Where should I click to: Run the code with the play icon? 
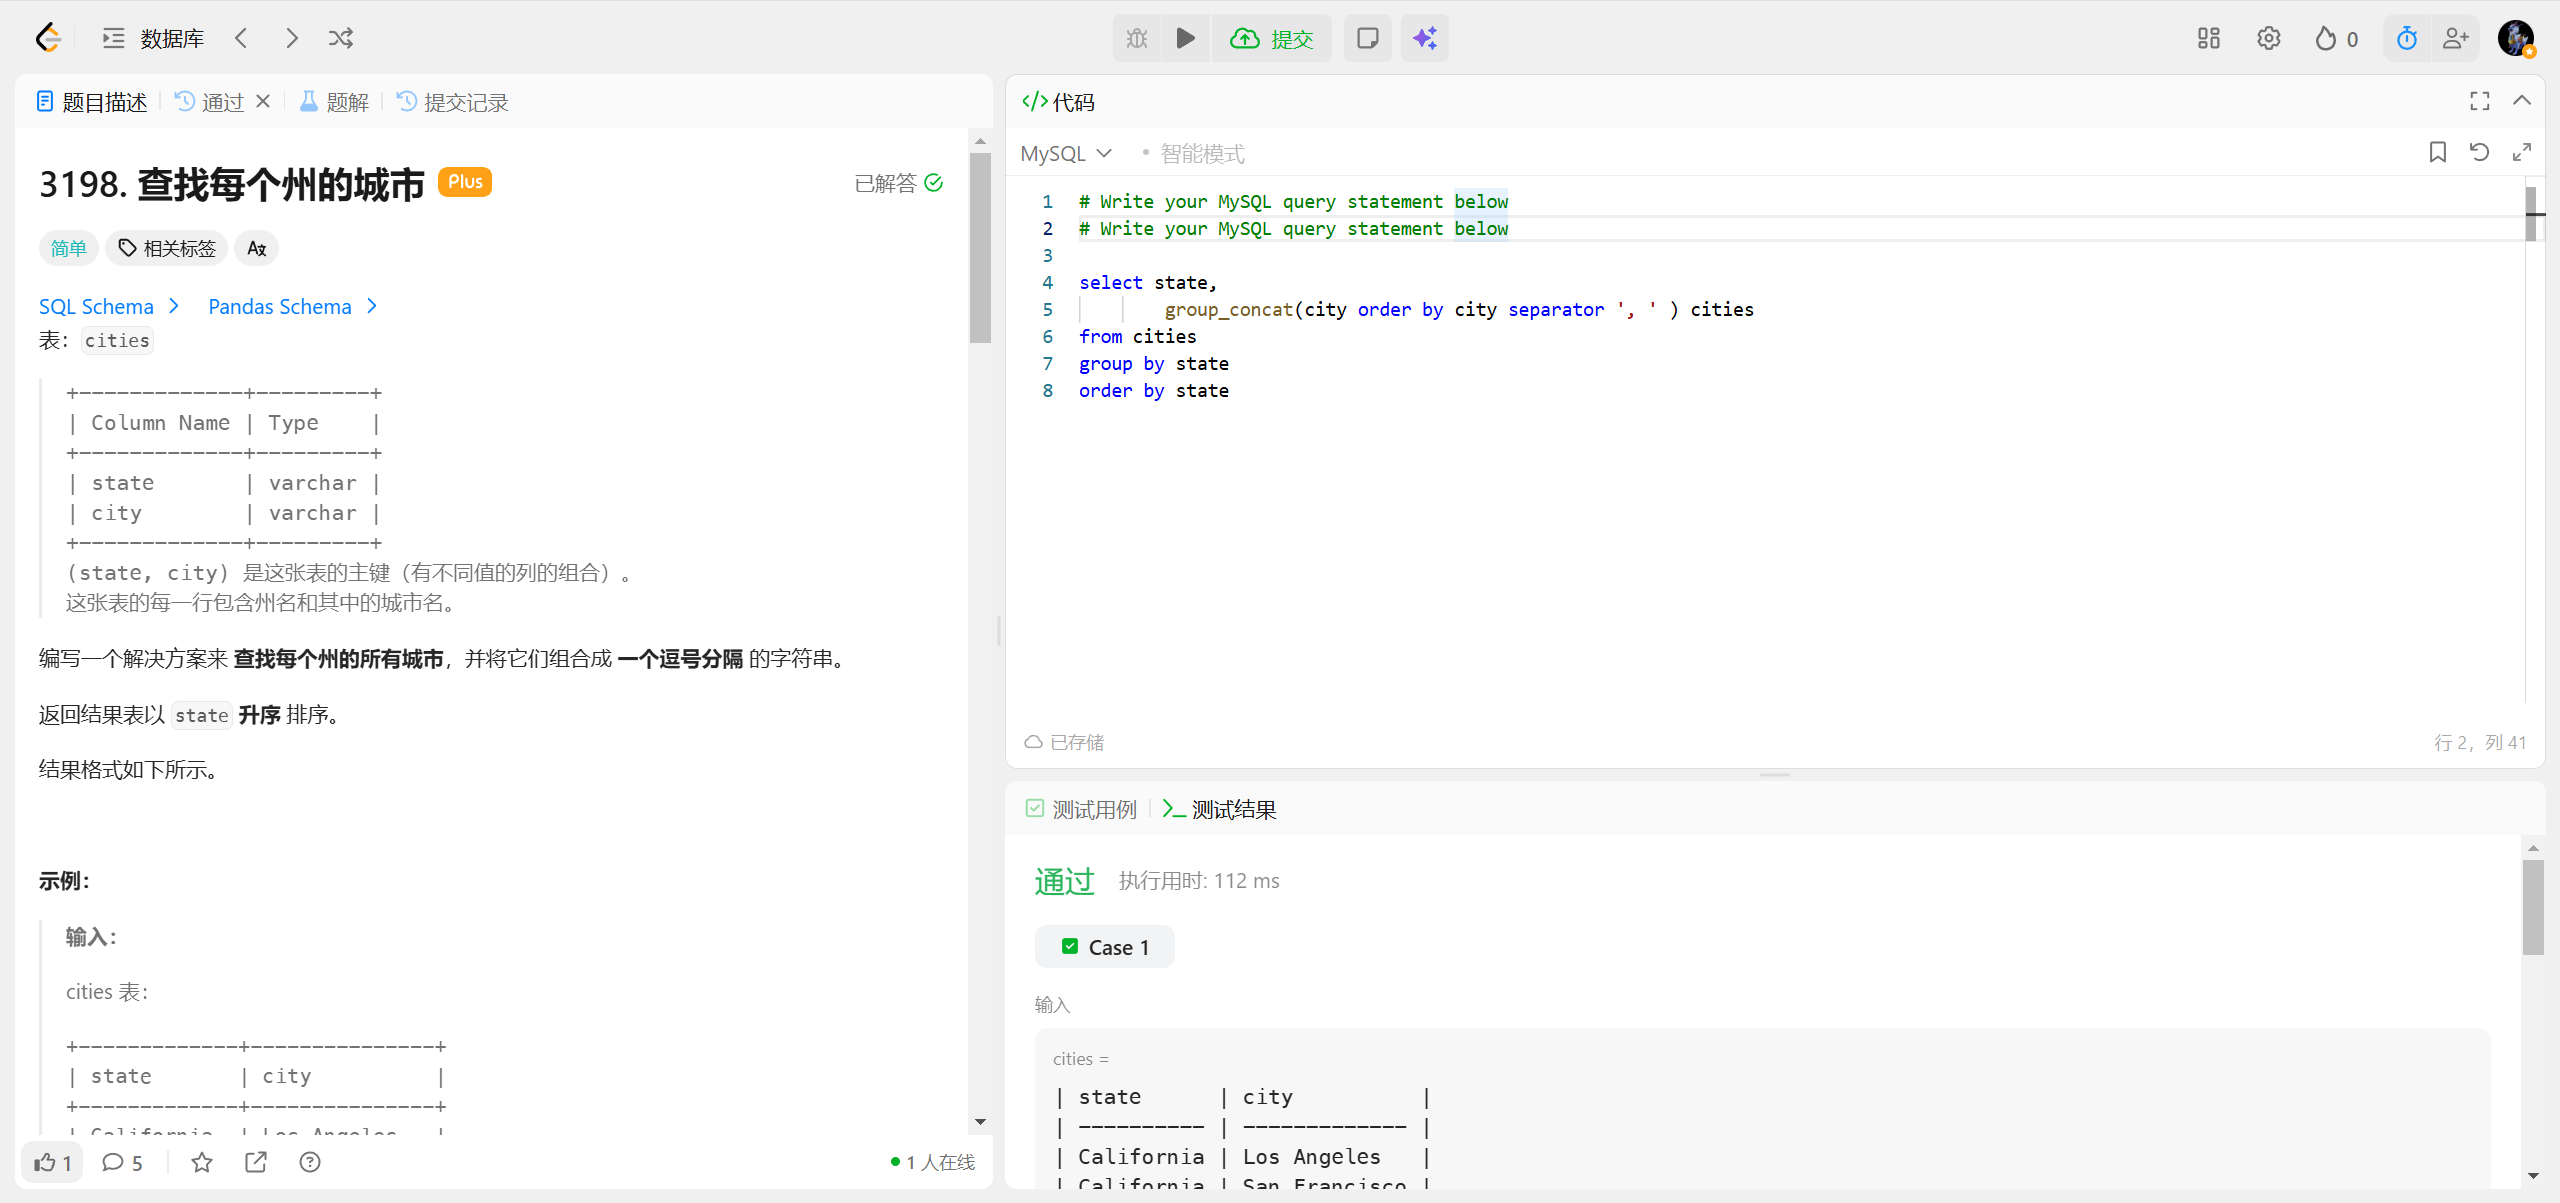[1185, 38]
